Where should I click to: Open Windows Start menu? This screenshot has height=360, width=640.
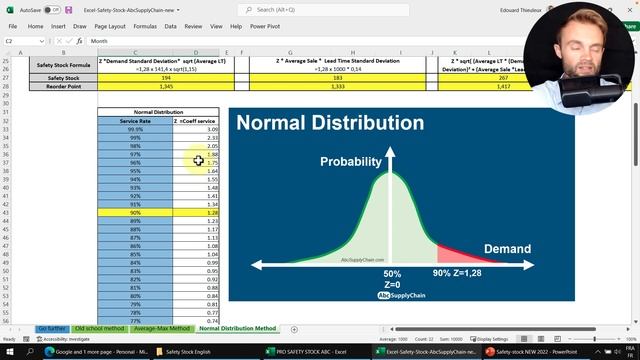tap(10, 351)
